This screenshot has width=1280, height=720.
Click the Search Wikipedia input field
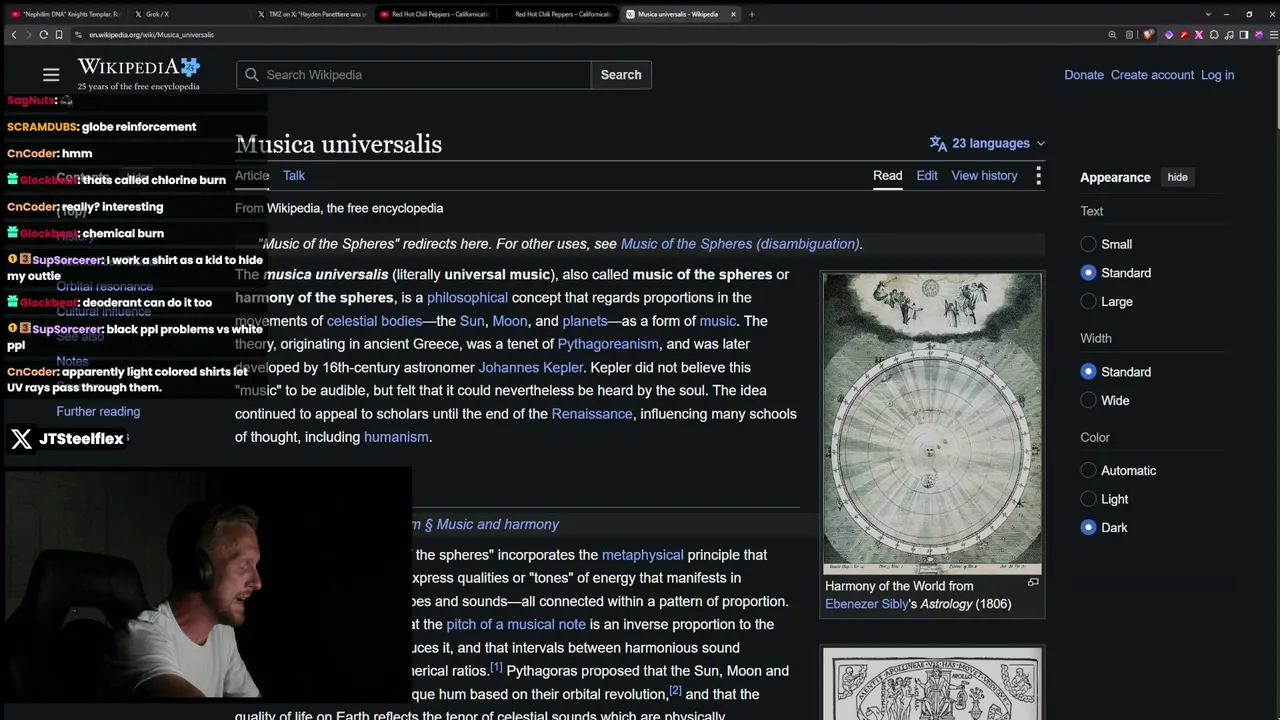point(414,75)
